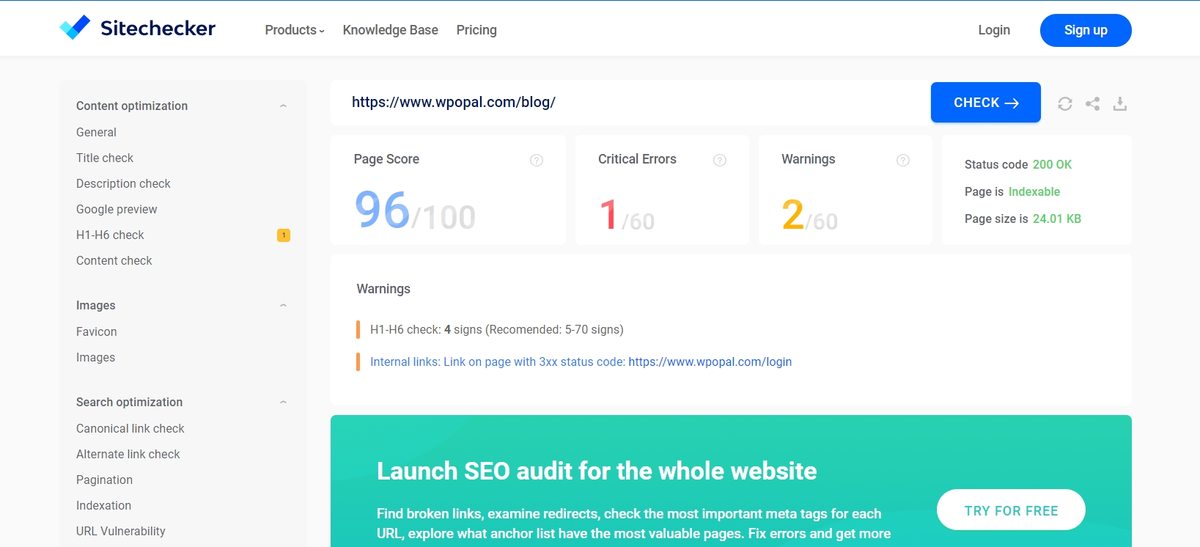The height and width of the screenshot is (547, 1200).
Task: Select Content check in the sidebar
Action: click(x=114, y=261)
